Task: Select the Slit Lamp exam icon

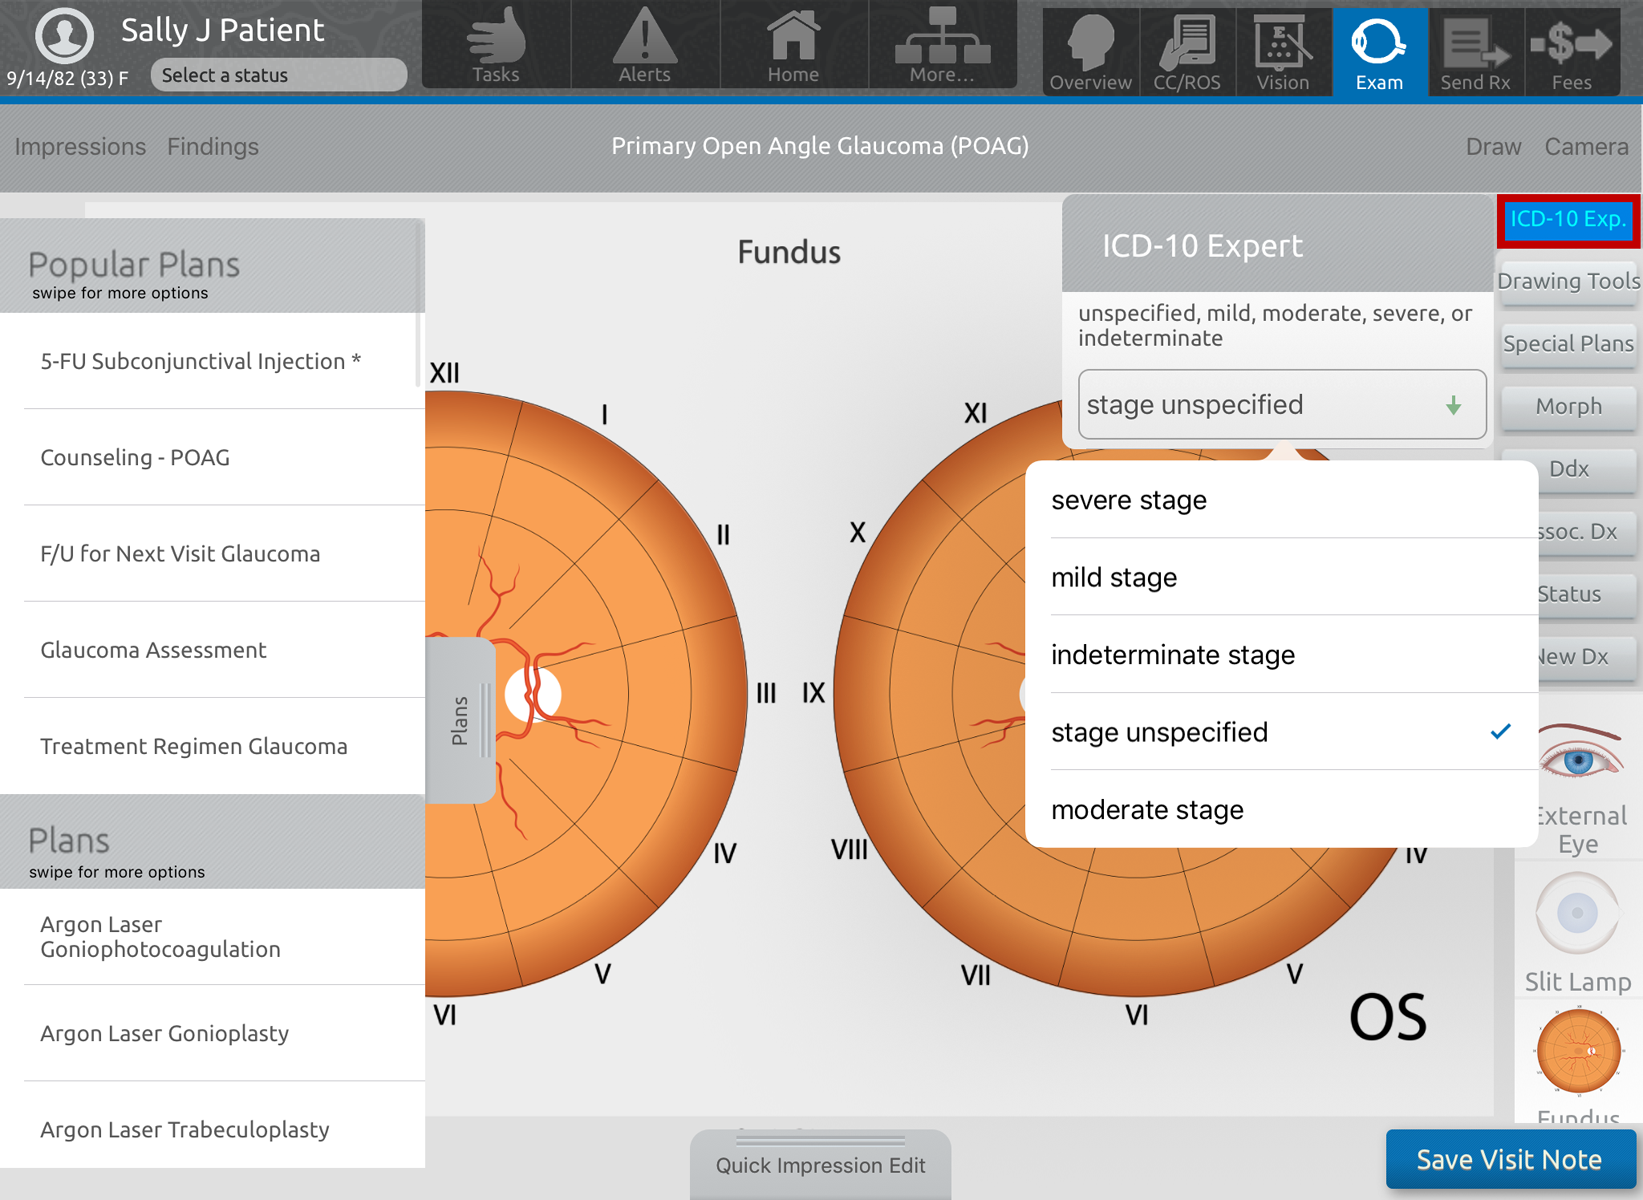Action: pyautogui.click(x=1577, y=912)
